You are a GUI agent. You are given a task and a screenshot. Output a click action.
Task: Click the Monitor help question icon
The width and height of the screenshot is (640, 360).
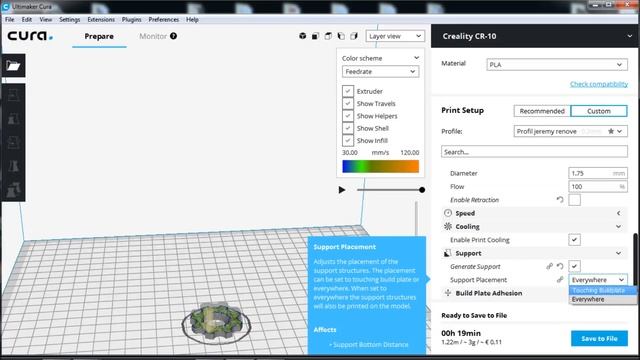[173, 36]
